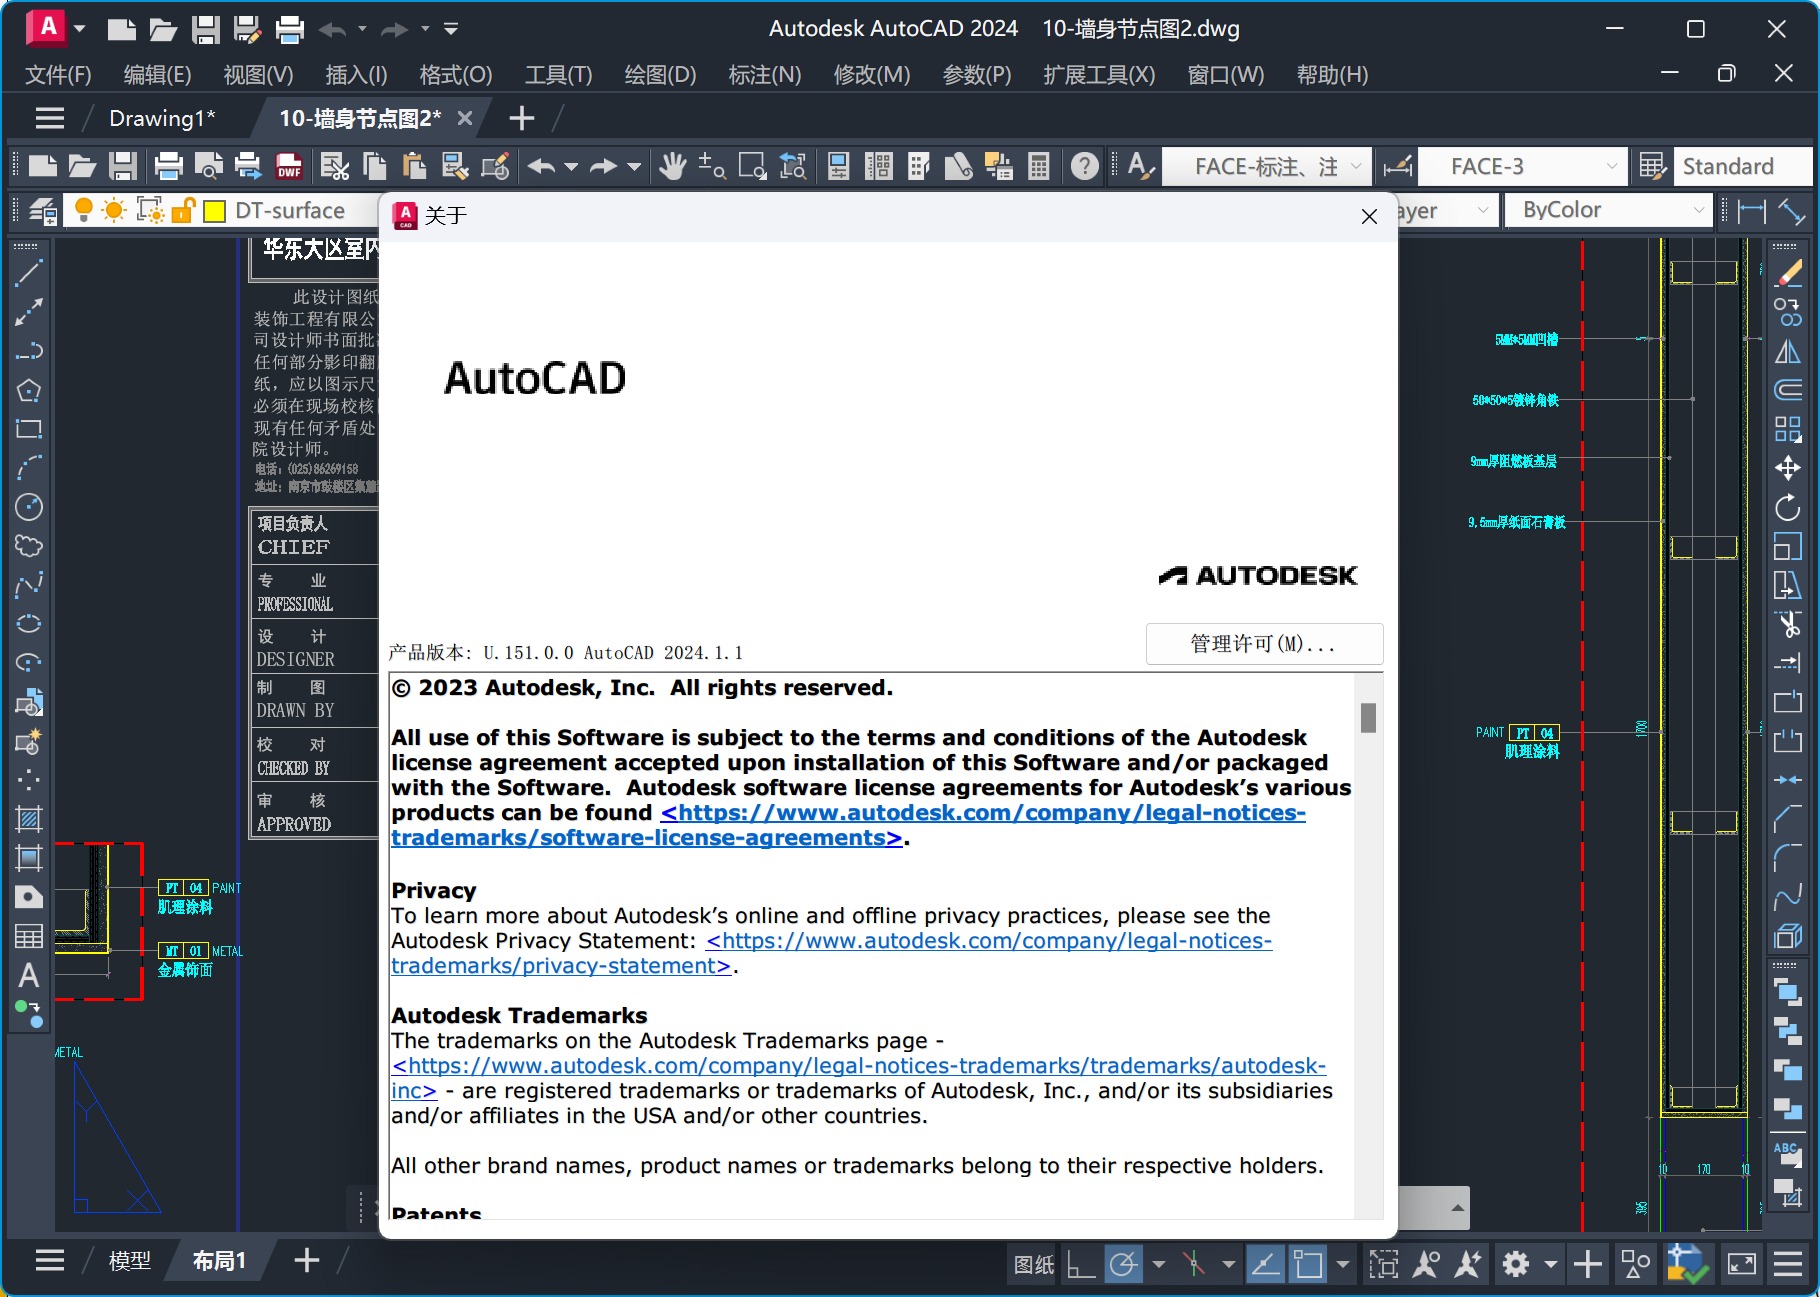Close the 关于 About dialog
This screenshot has height=1297, width=1820.
1369,216
